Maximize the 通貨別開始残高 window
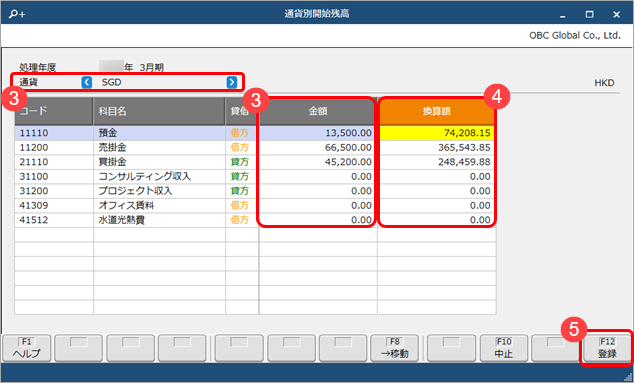This screenshot has width=634, height=383. point(590,15)
